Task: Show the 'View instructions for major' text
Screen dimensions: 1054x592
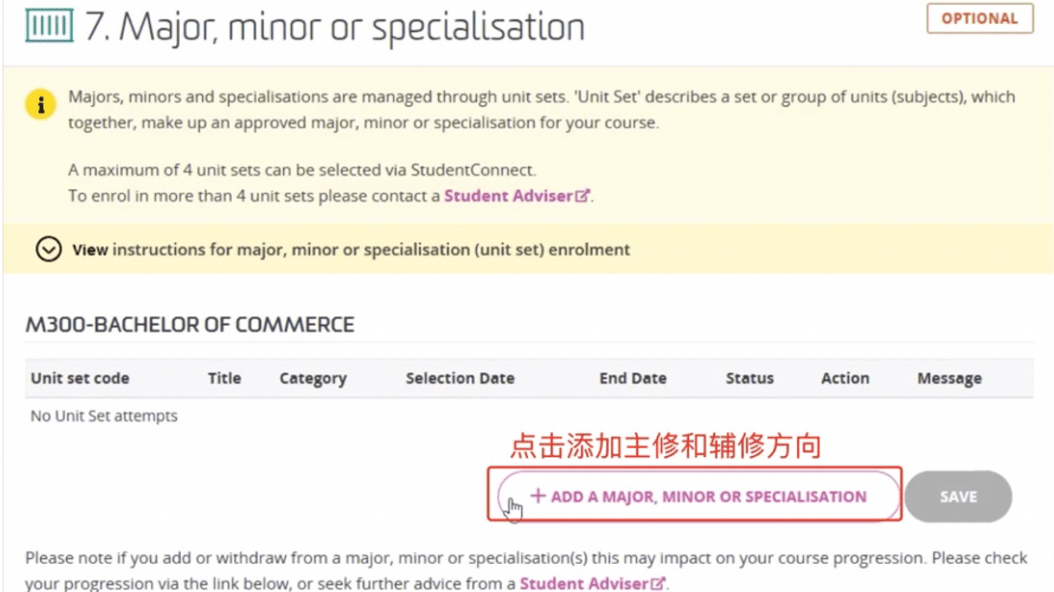Action: pos(351,249)
